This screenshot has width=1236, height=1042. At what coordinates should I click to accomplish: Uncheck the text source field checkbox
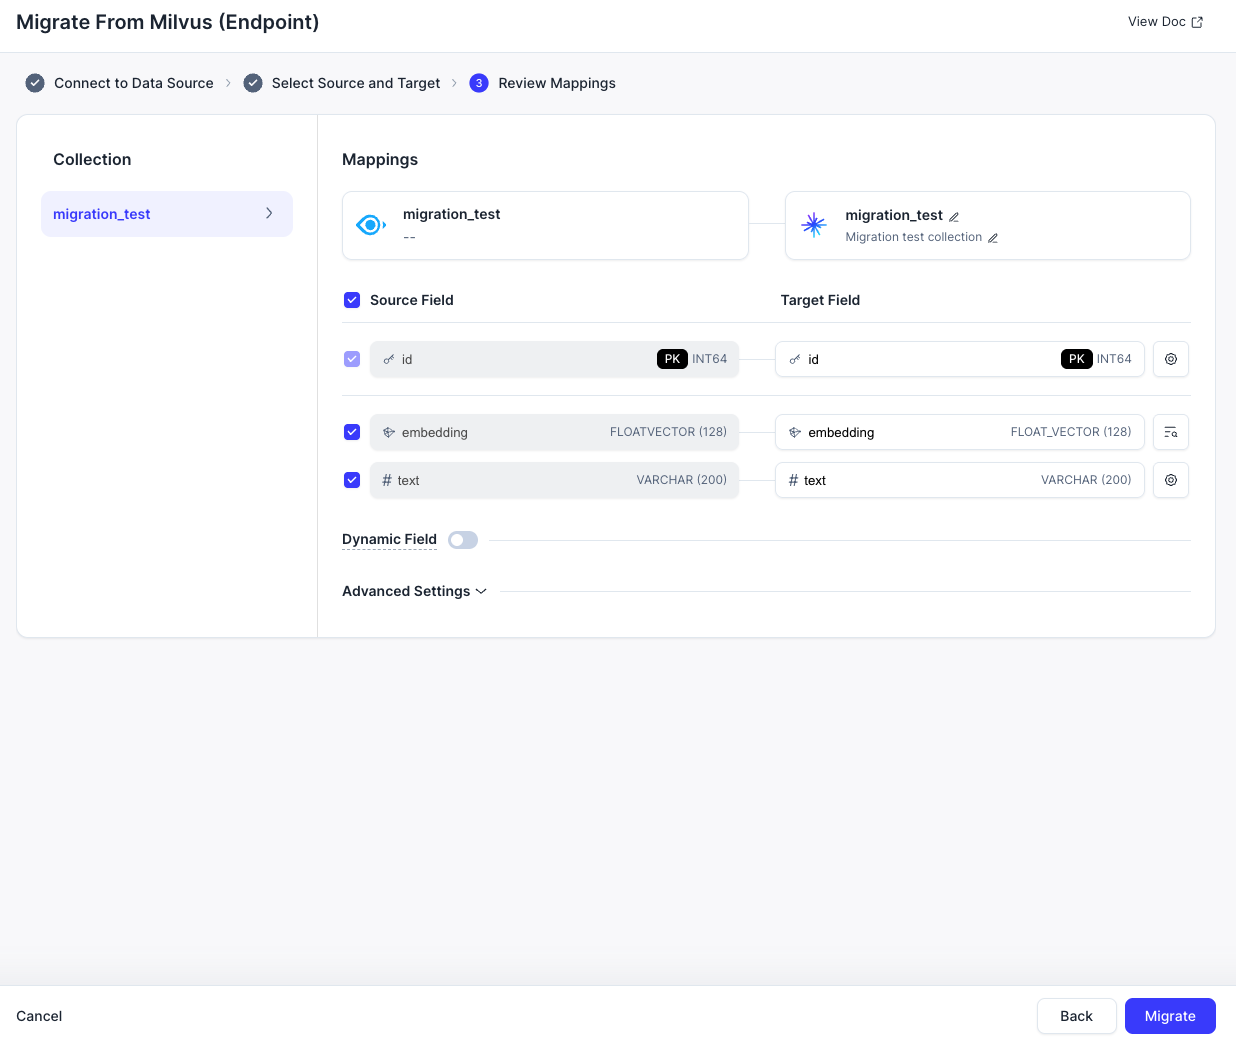[352, 480]
